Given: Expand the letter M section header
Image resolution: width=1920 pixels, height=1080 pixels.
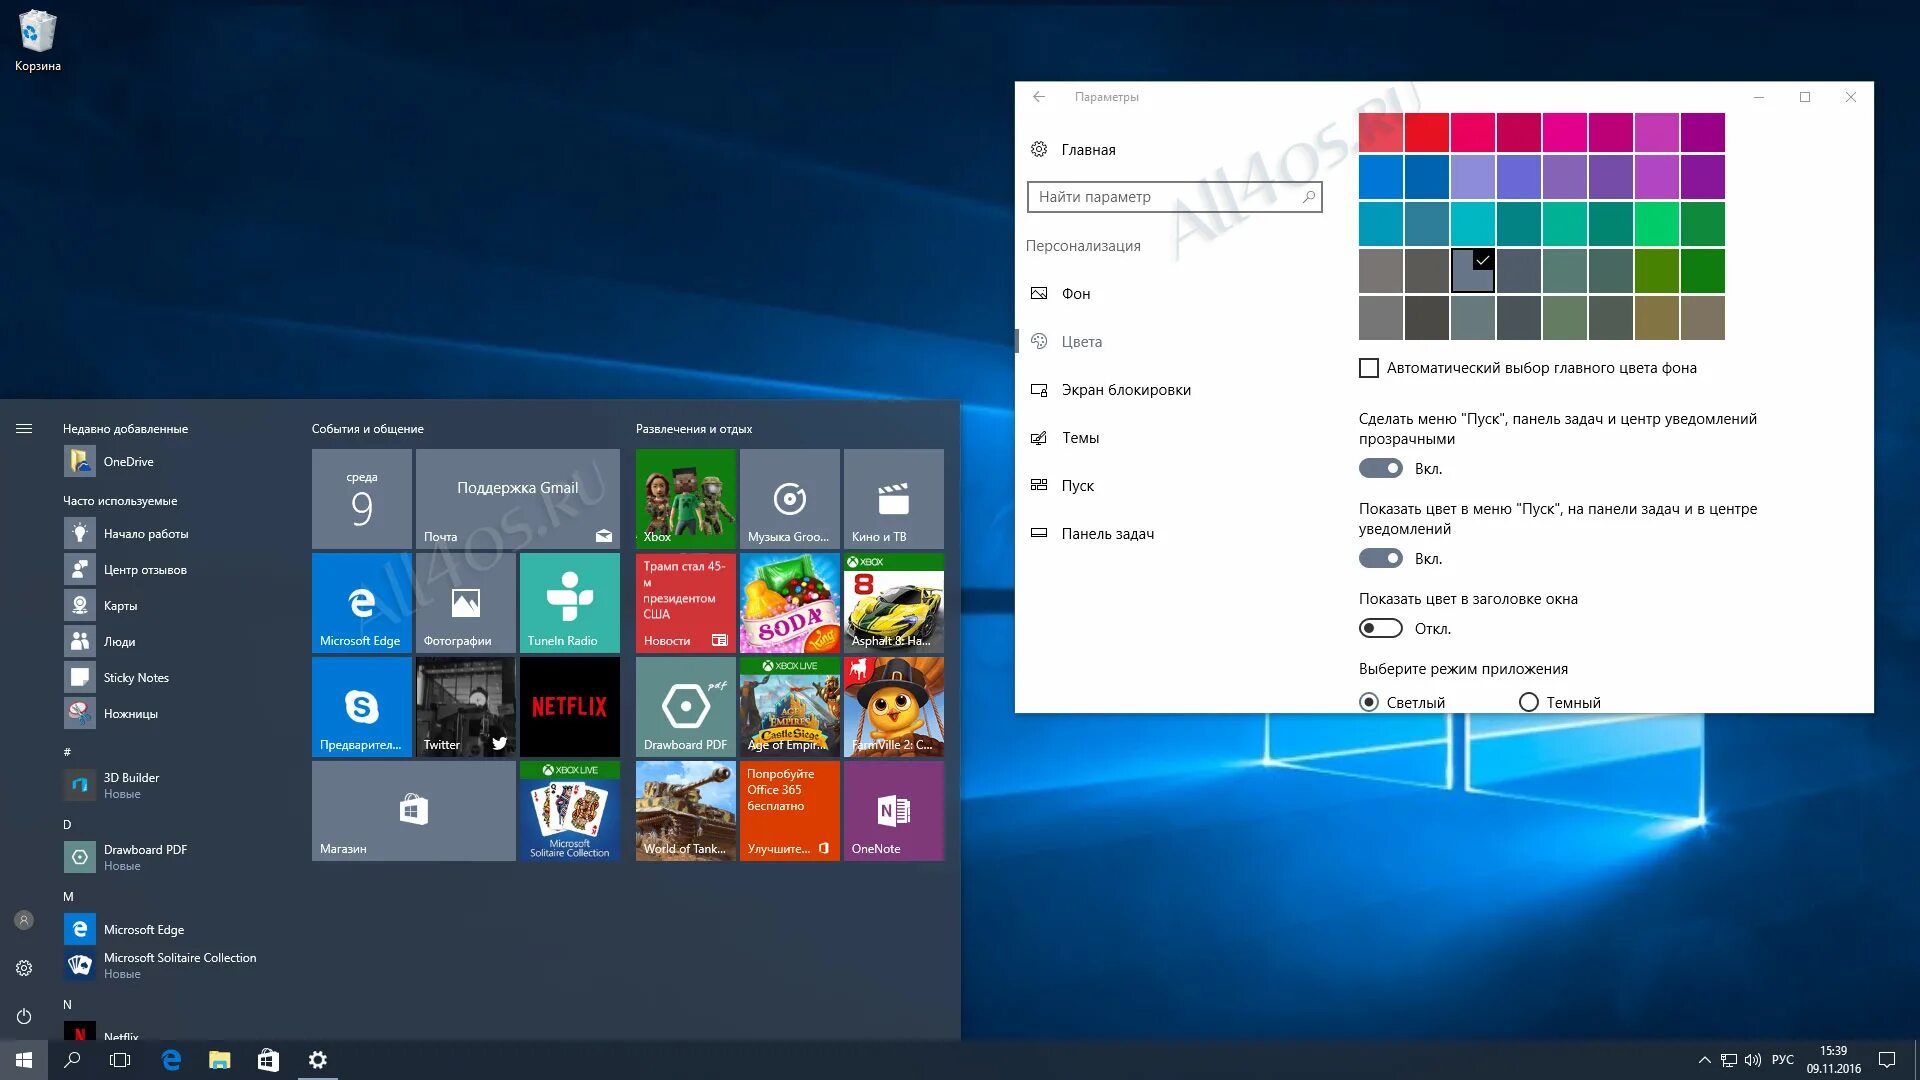Looking at the screenshot, I should (x=68, y=897).
